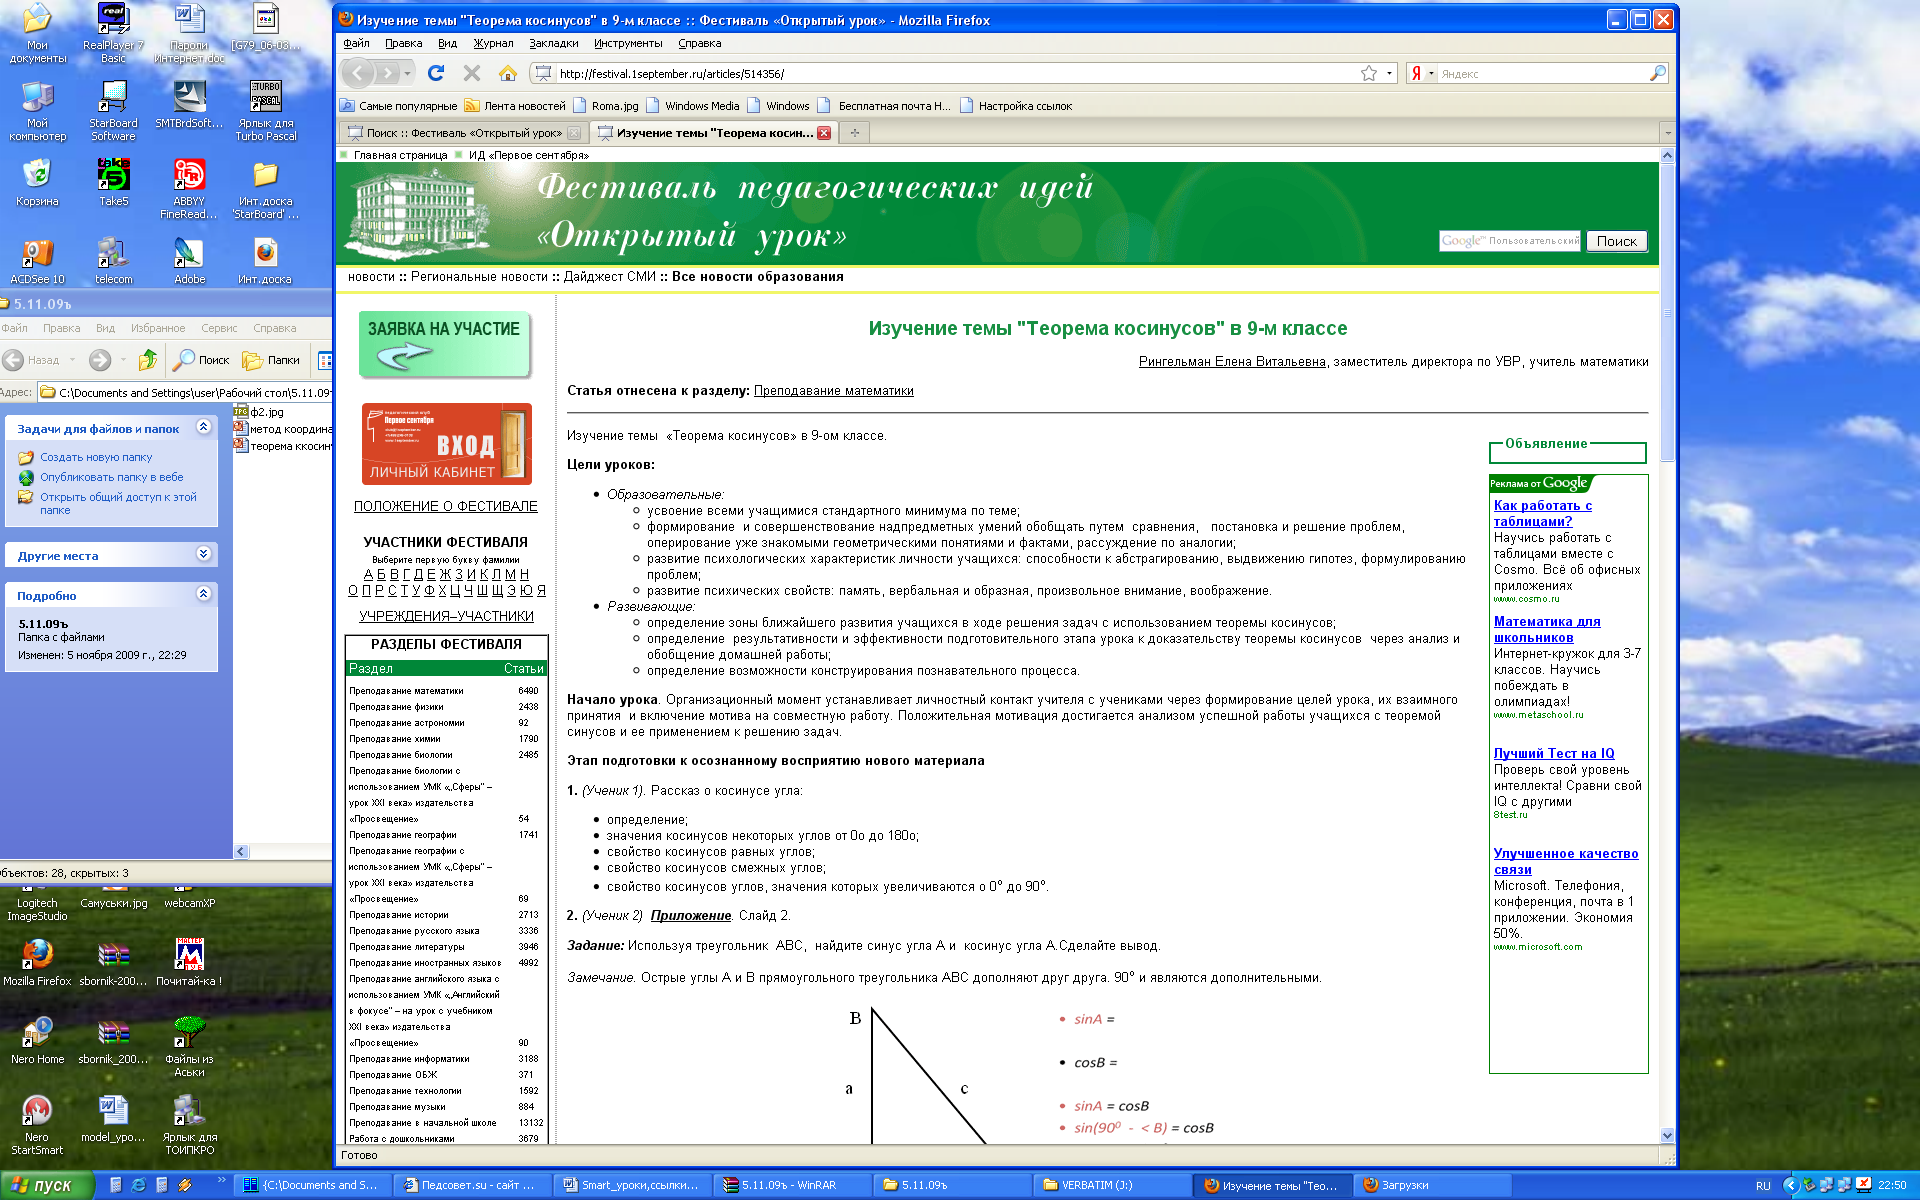Viewport: 1920px width, 1200px height.
Task: Close the 'Изучение темы' tab
Action: (x=824, y=133)
